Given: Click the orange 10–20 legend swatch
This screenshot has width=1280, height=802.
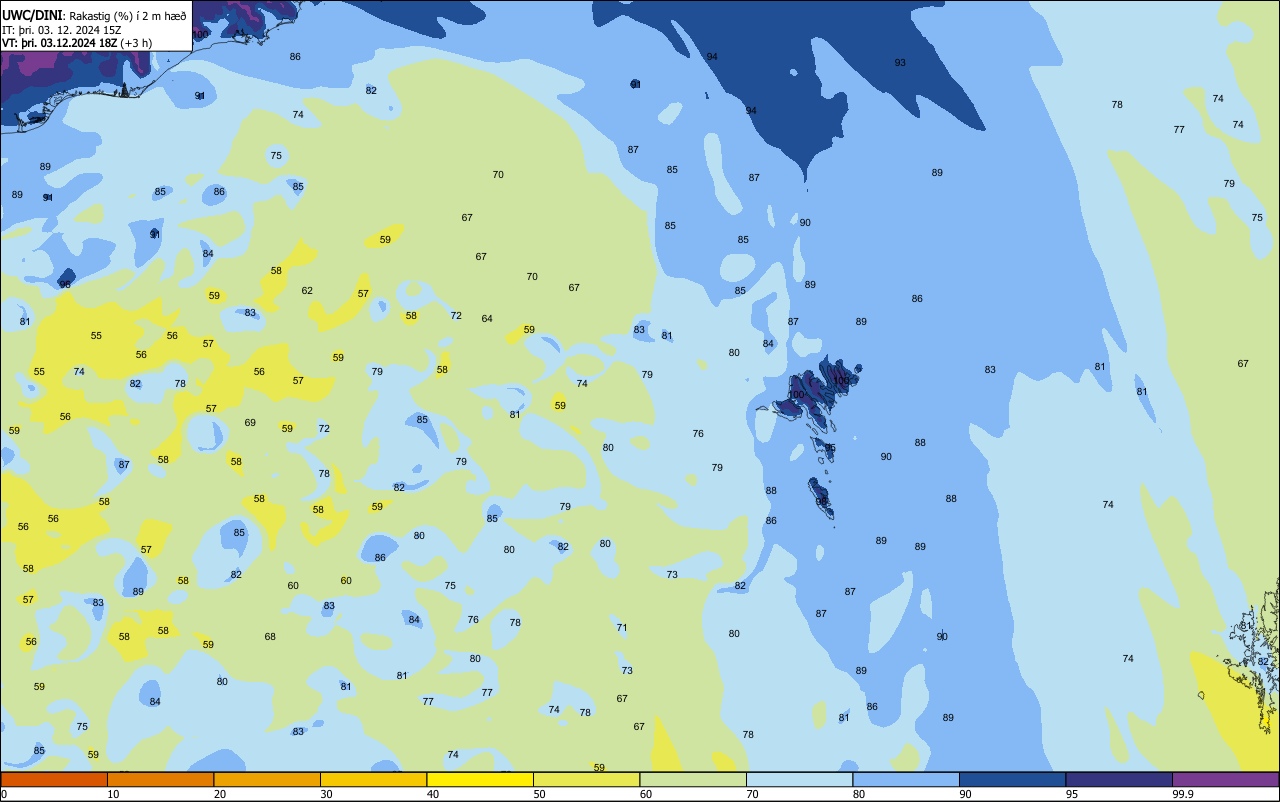Looking at the screenshot, I should coord(160,779).
